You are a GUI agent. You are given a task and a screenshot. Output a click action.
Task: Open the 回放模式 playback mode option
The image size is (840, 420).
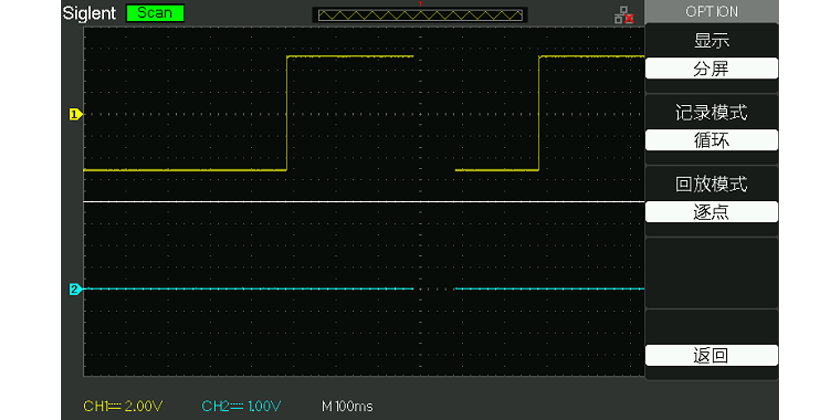[711, 184]
